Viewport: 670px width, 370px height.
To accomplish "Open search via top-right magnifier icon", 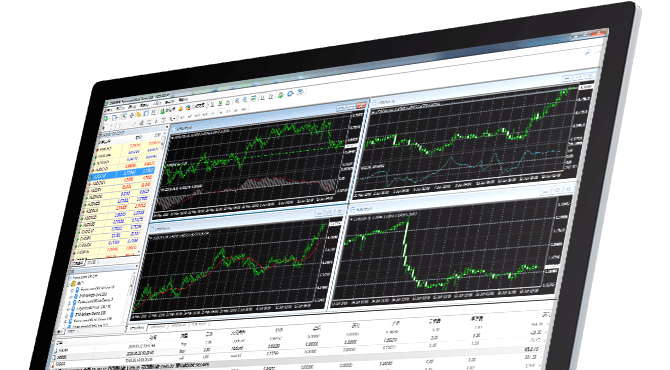I will tap(588, 52).
